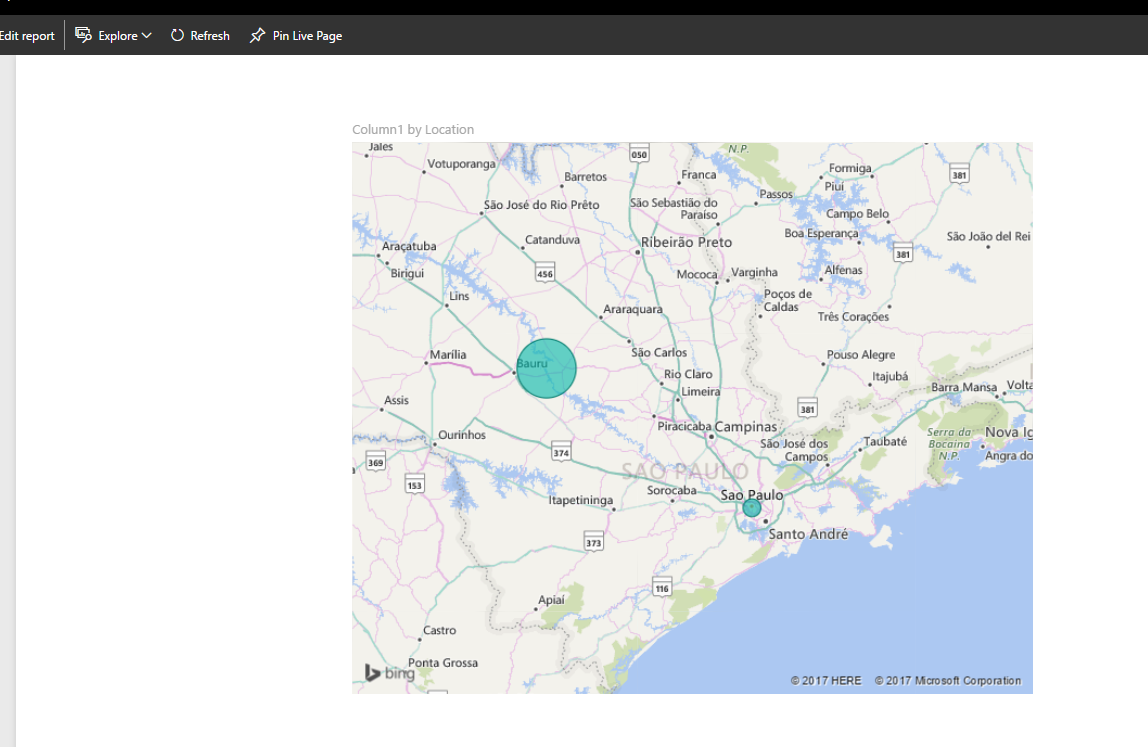Click the Refresh label
This screenshot has width=1148, height=747.
pos(210,36)
